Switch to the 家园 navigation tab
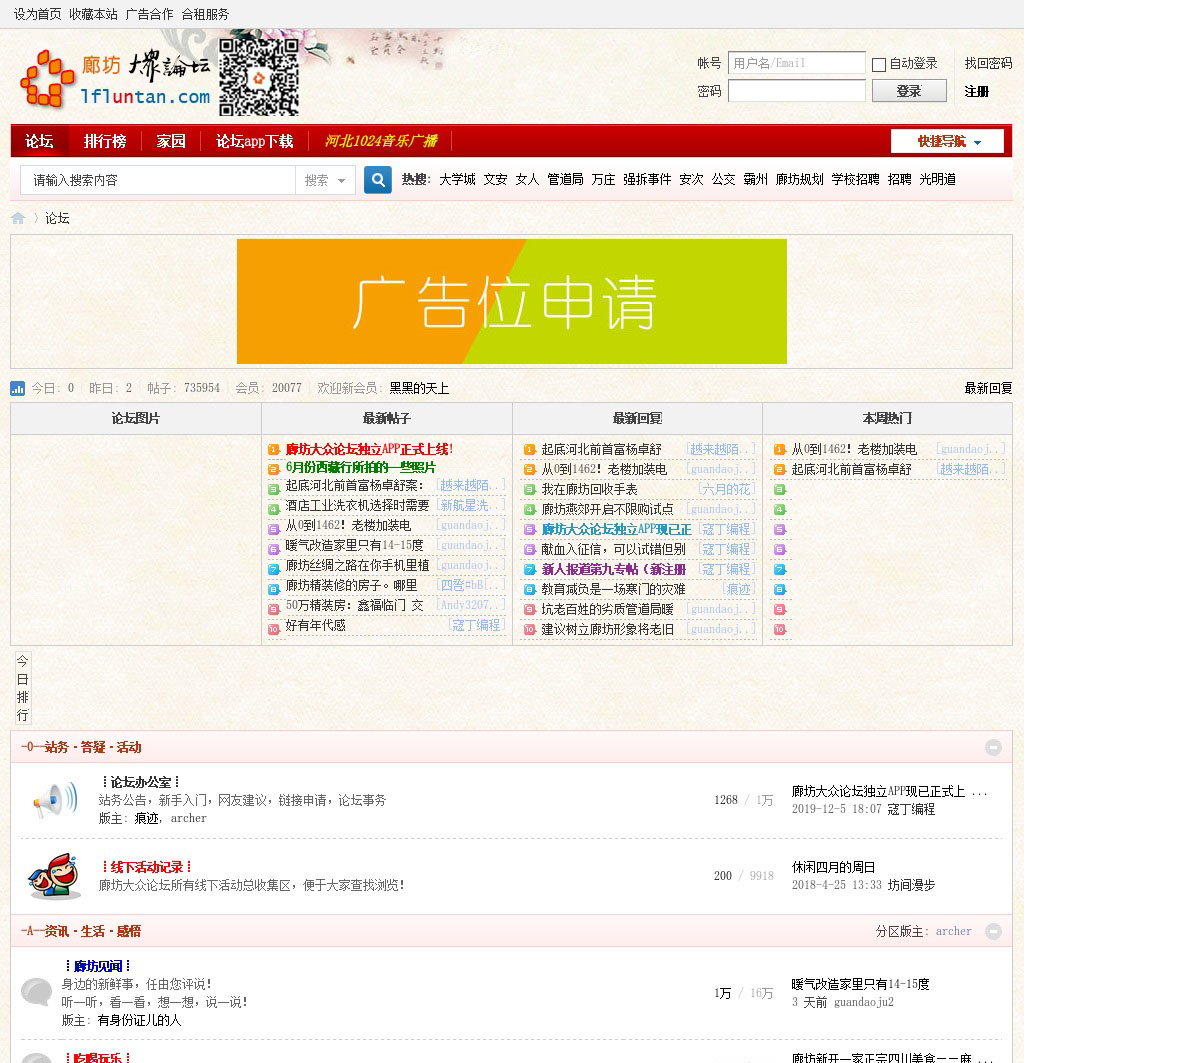1200x1063 pixels. pos(171,141)
